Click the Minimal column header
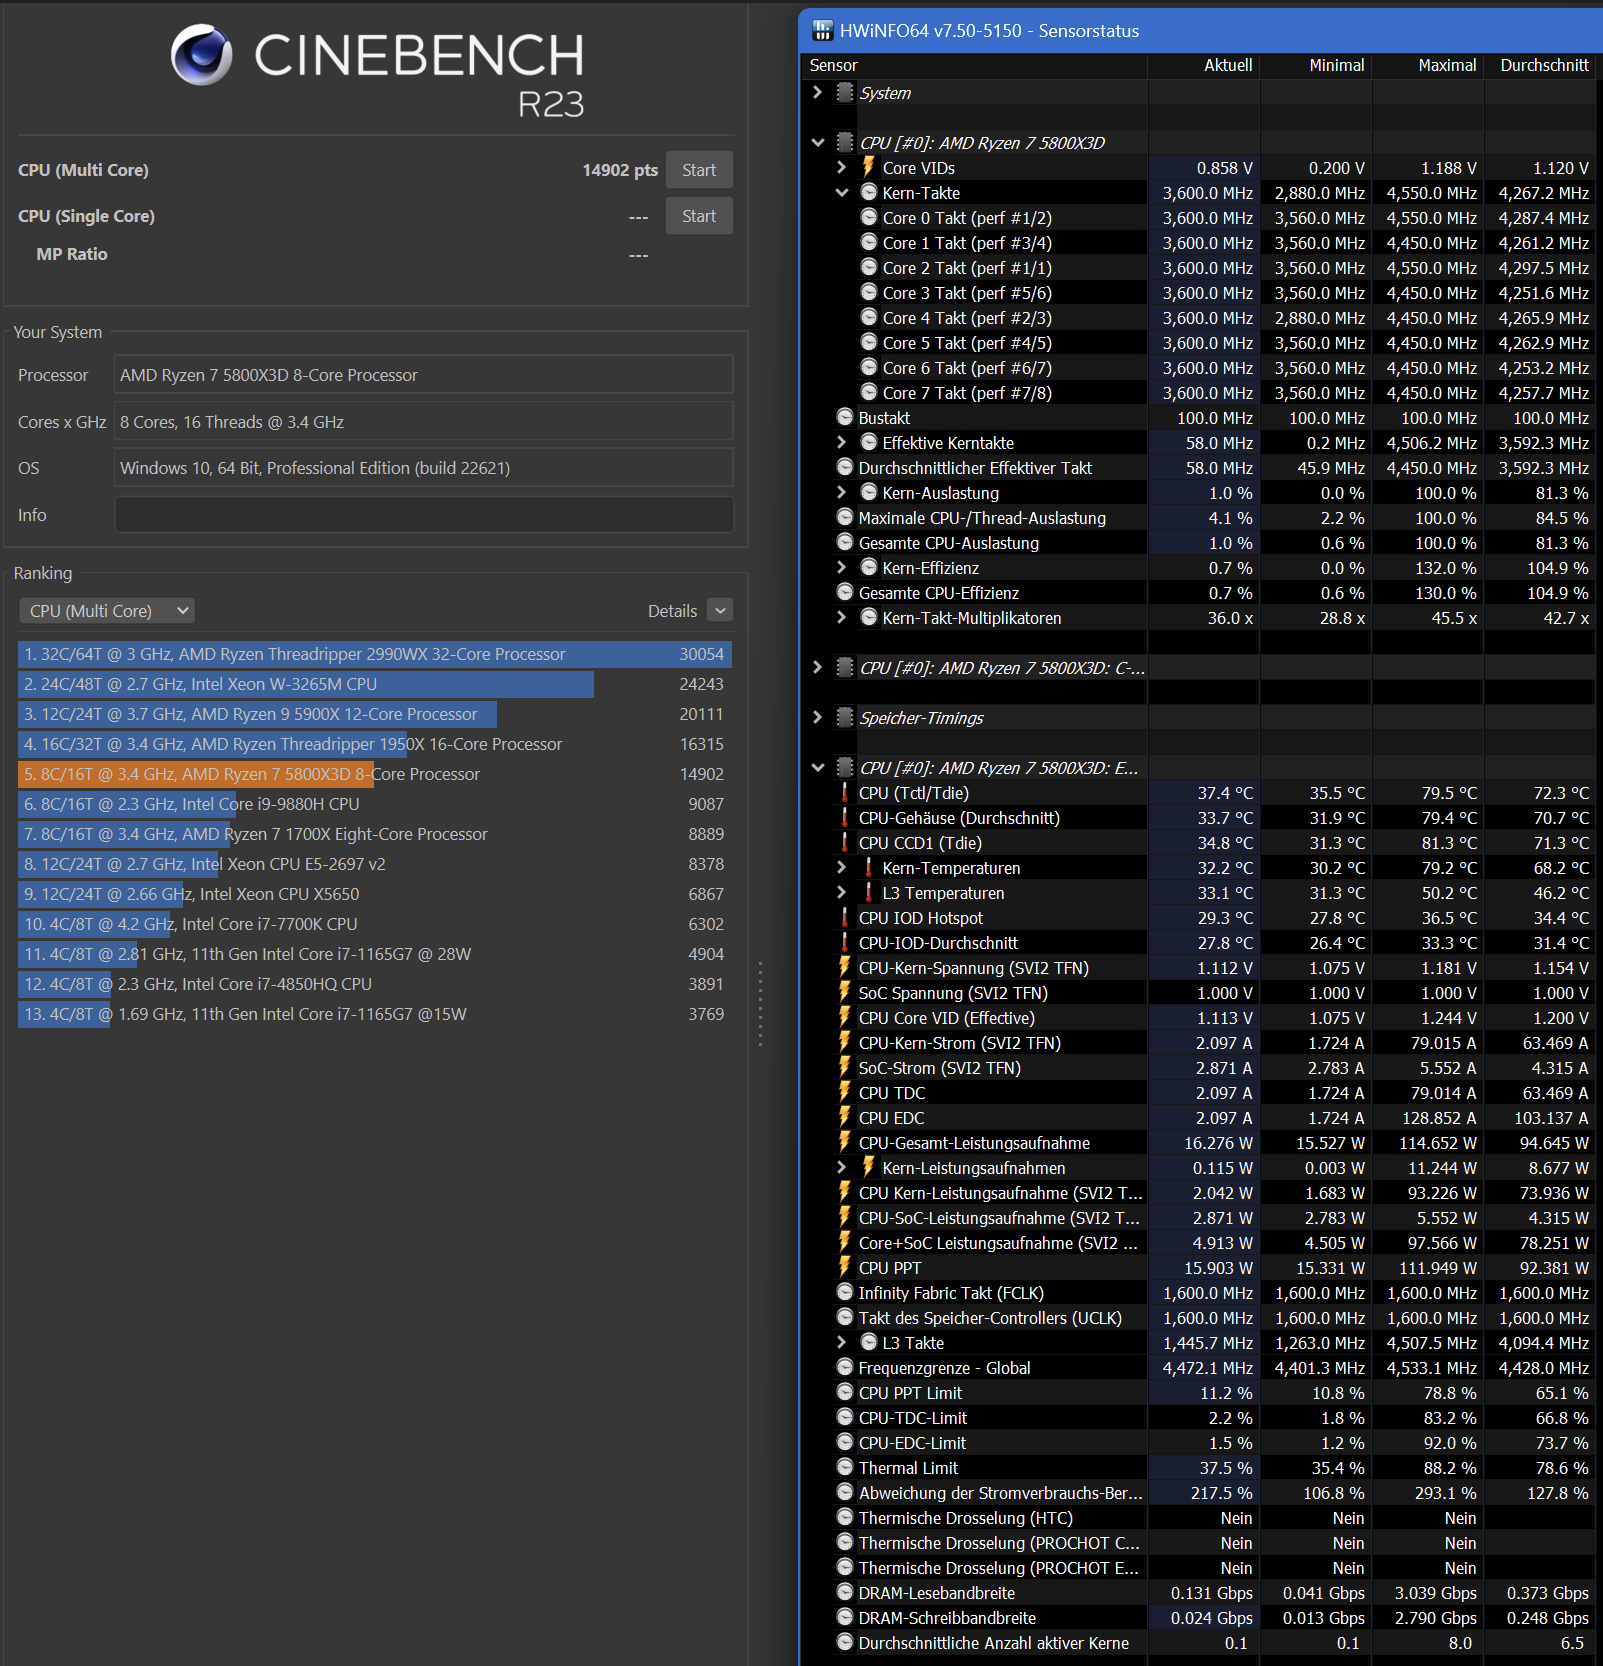This screenshot has height=1666, width=1603. coord(1316,65)
